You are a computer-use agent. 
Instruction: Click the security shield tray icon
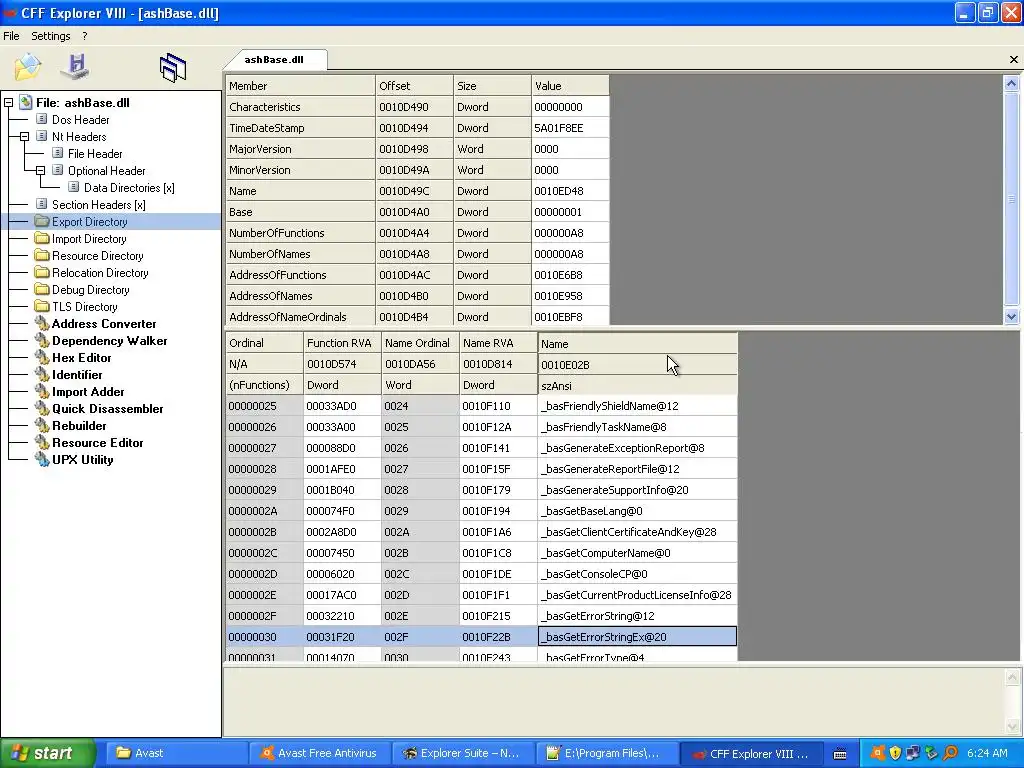(895, 753)
